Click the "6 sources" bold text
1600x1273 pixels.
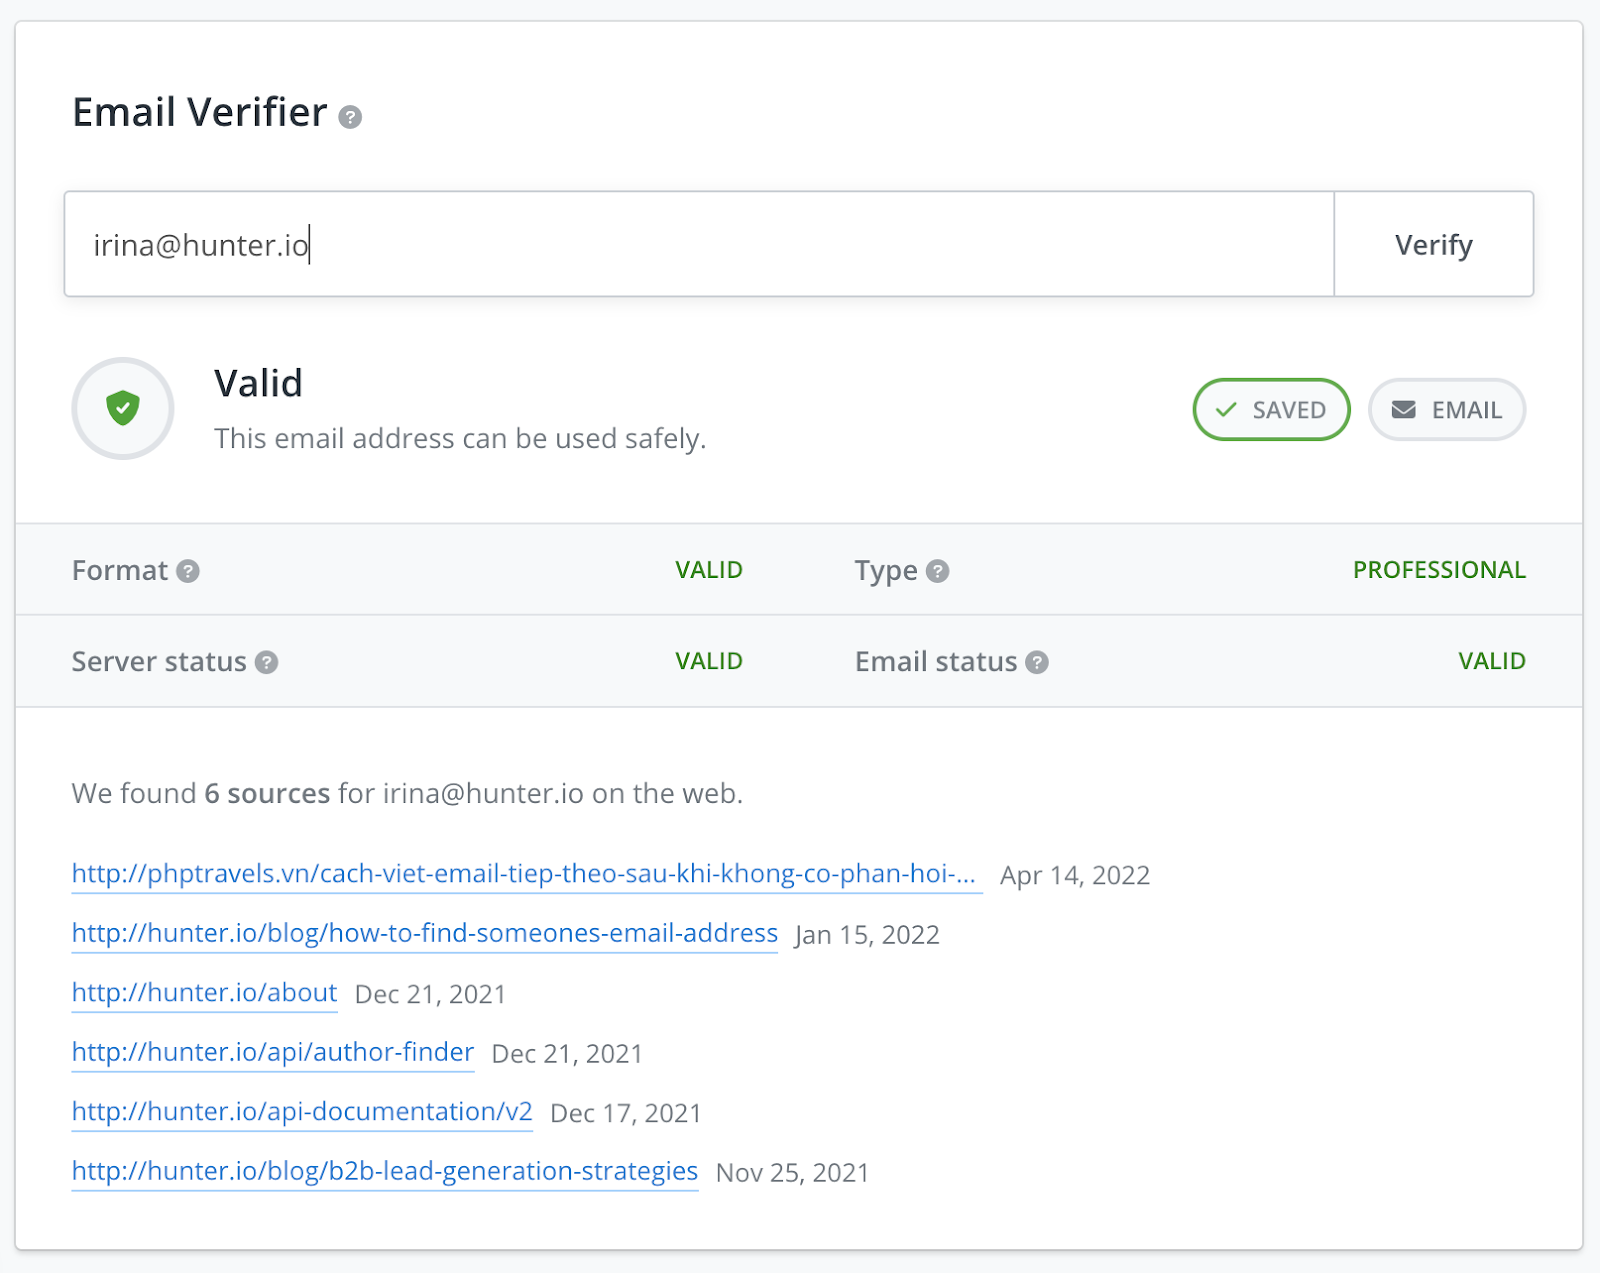point(267,794)
